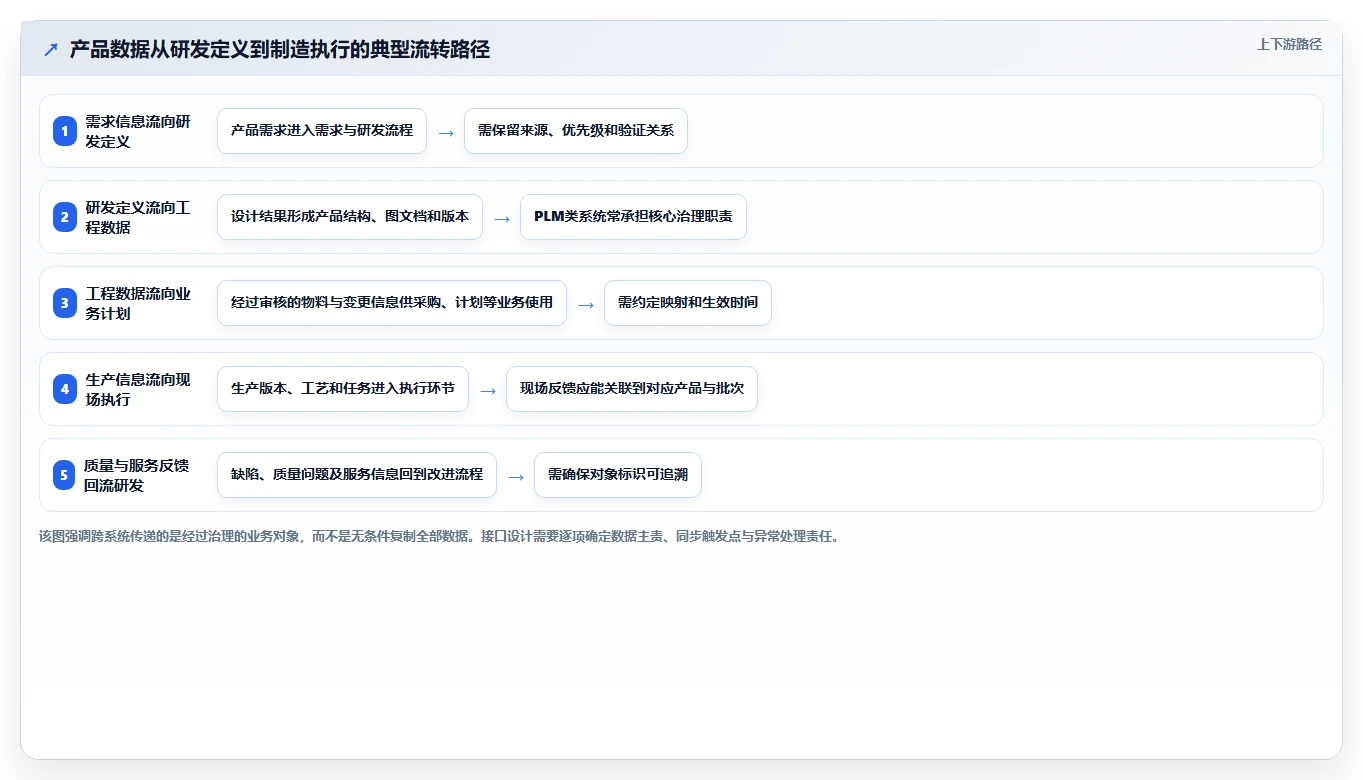Click the arrow before 需确保对象标识可追溯

pyautogui.click(x=516, y=476)
